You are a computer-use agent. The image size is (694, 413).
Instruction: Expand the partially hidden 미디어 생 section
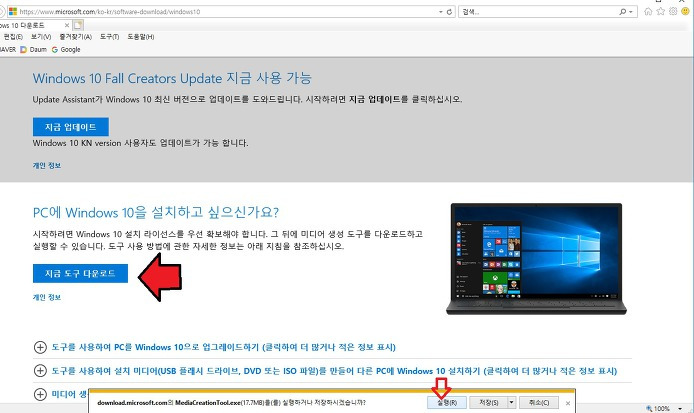pos(60,394)
